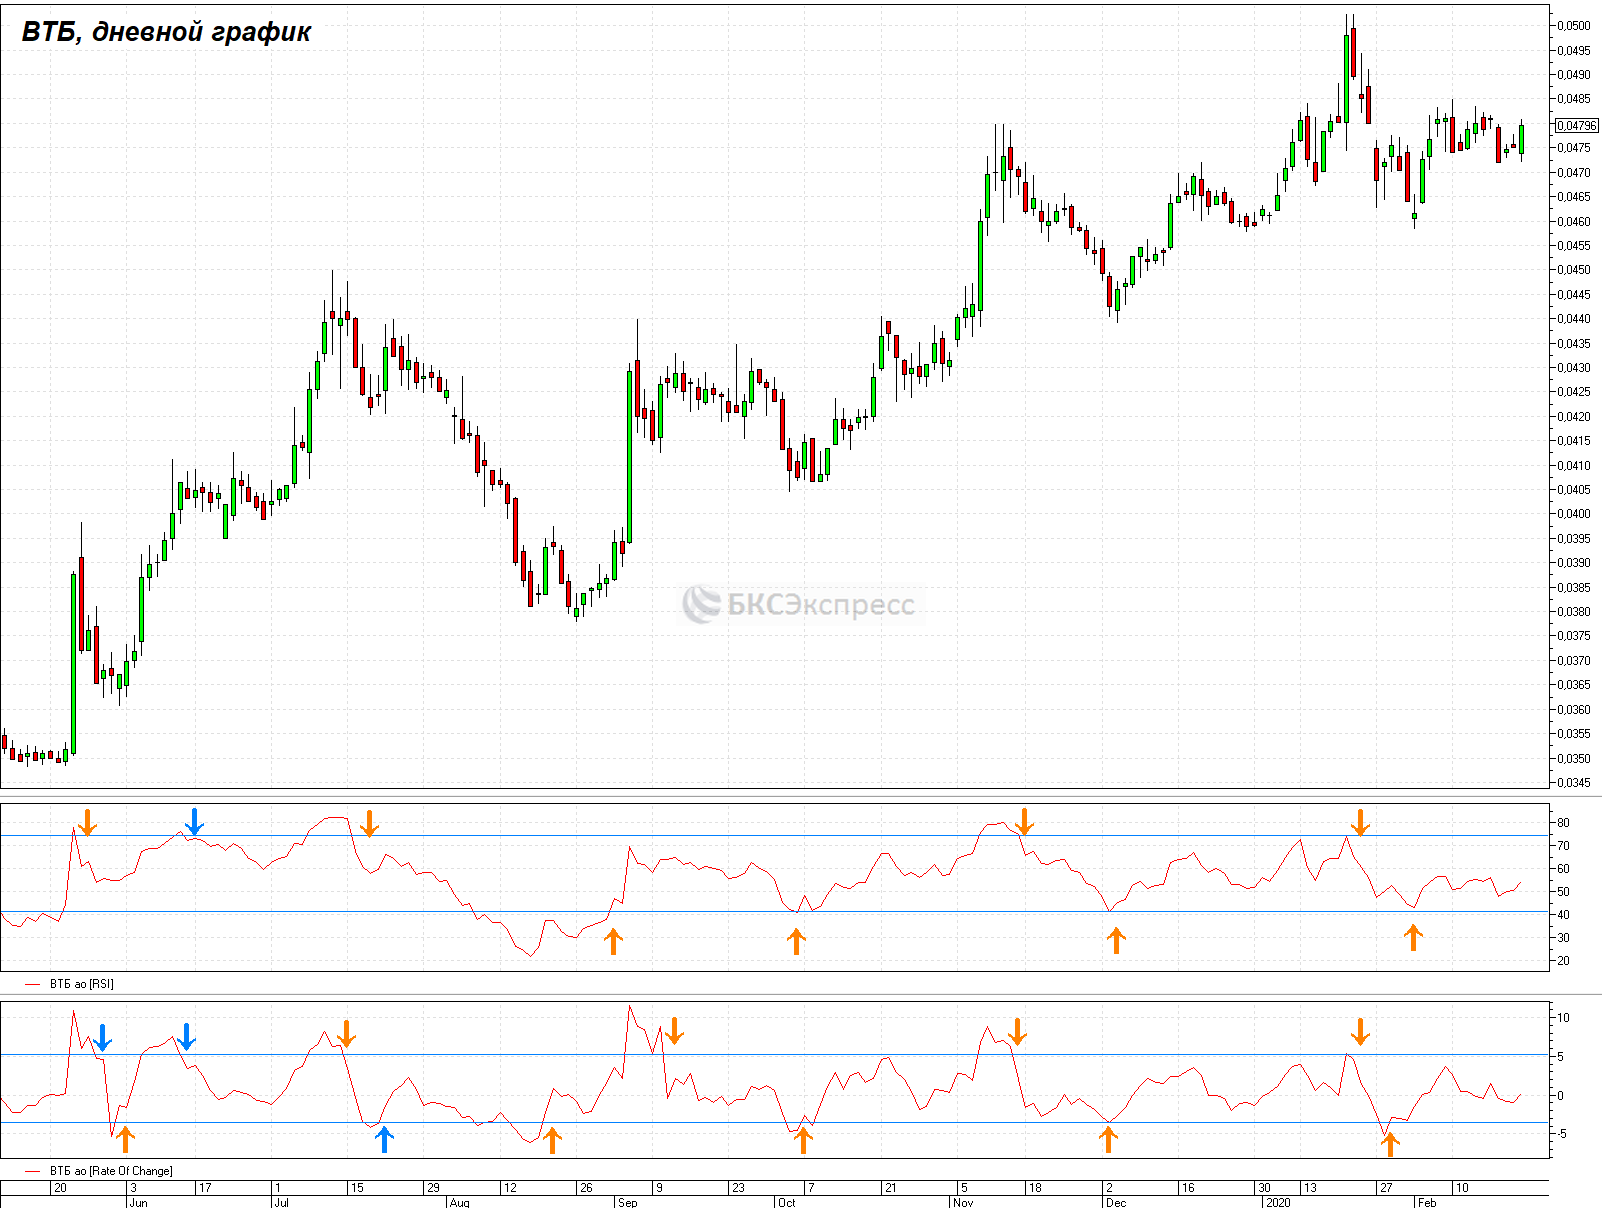The image size is (1602, 1208).
Task: Click the 0,0375 price axis label
Action: 1574,636
